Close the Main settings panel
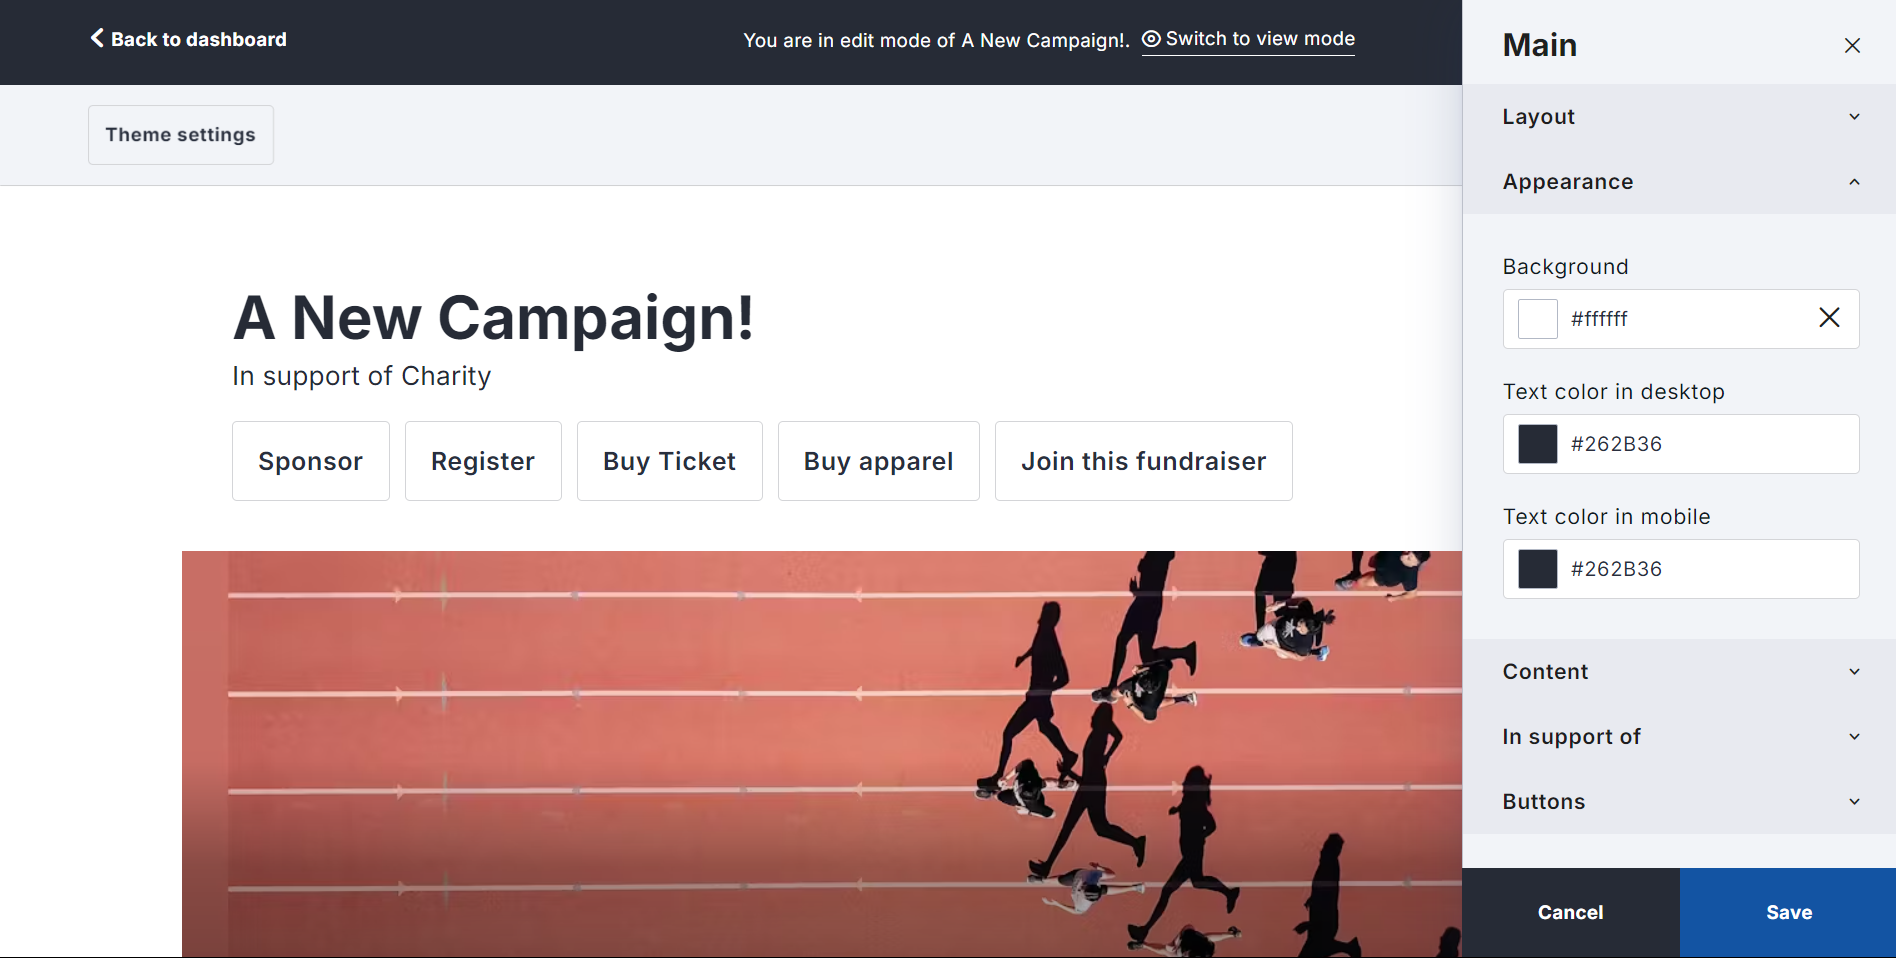The image size is (1896, 958). 1852,46
